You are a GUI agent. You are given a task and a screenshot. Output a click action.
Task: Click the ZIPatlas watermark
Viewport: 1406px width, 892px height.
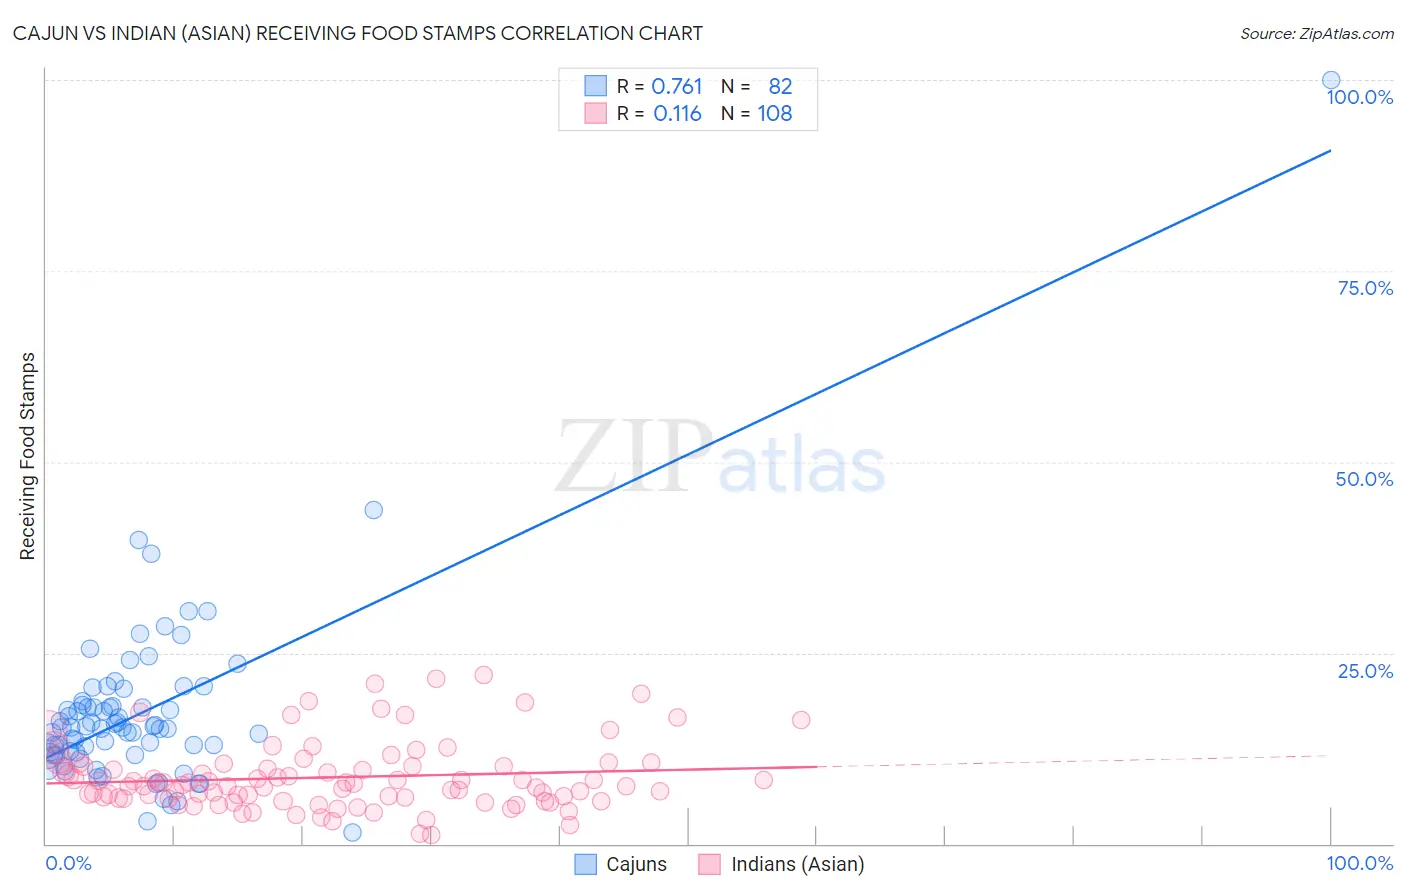[x=720, y=458]
